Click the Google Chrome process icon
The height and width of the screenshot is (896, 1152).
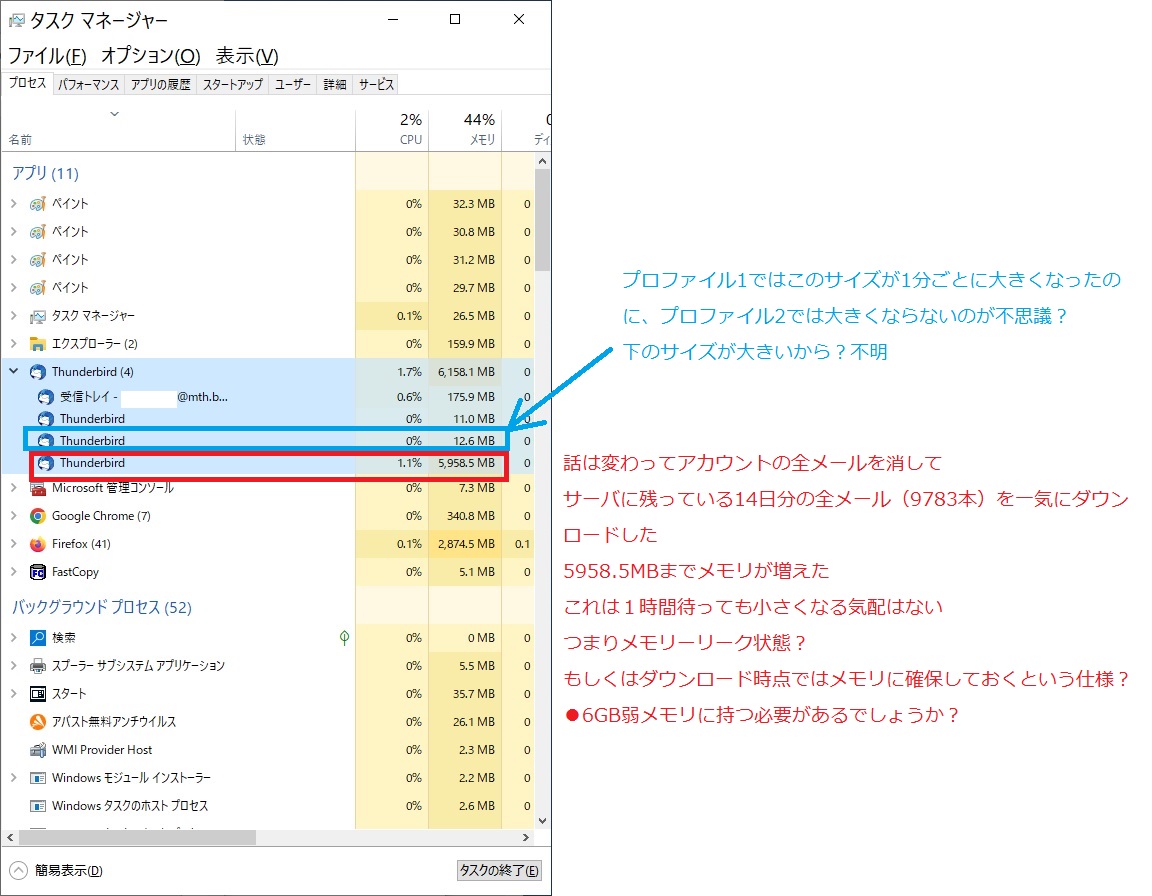pyautogui.click(x=38, y=516)
